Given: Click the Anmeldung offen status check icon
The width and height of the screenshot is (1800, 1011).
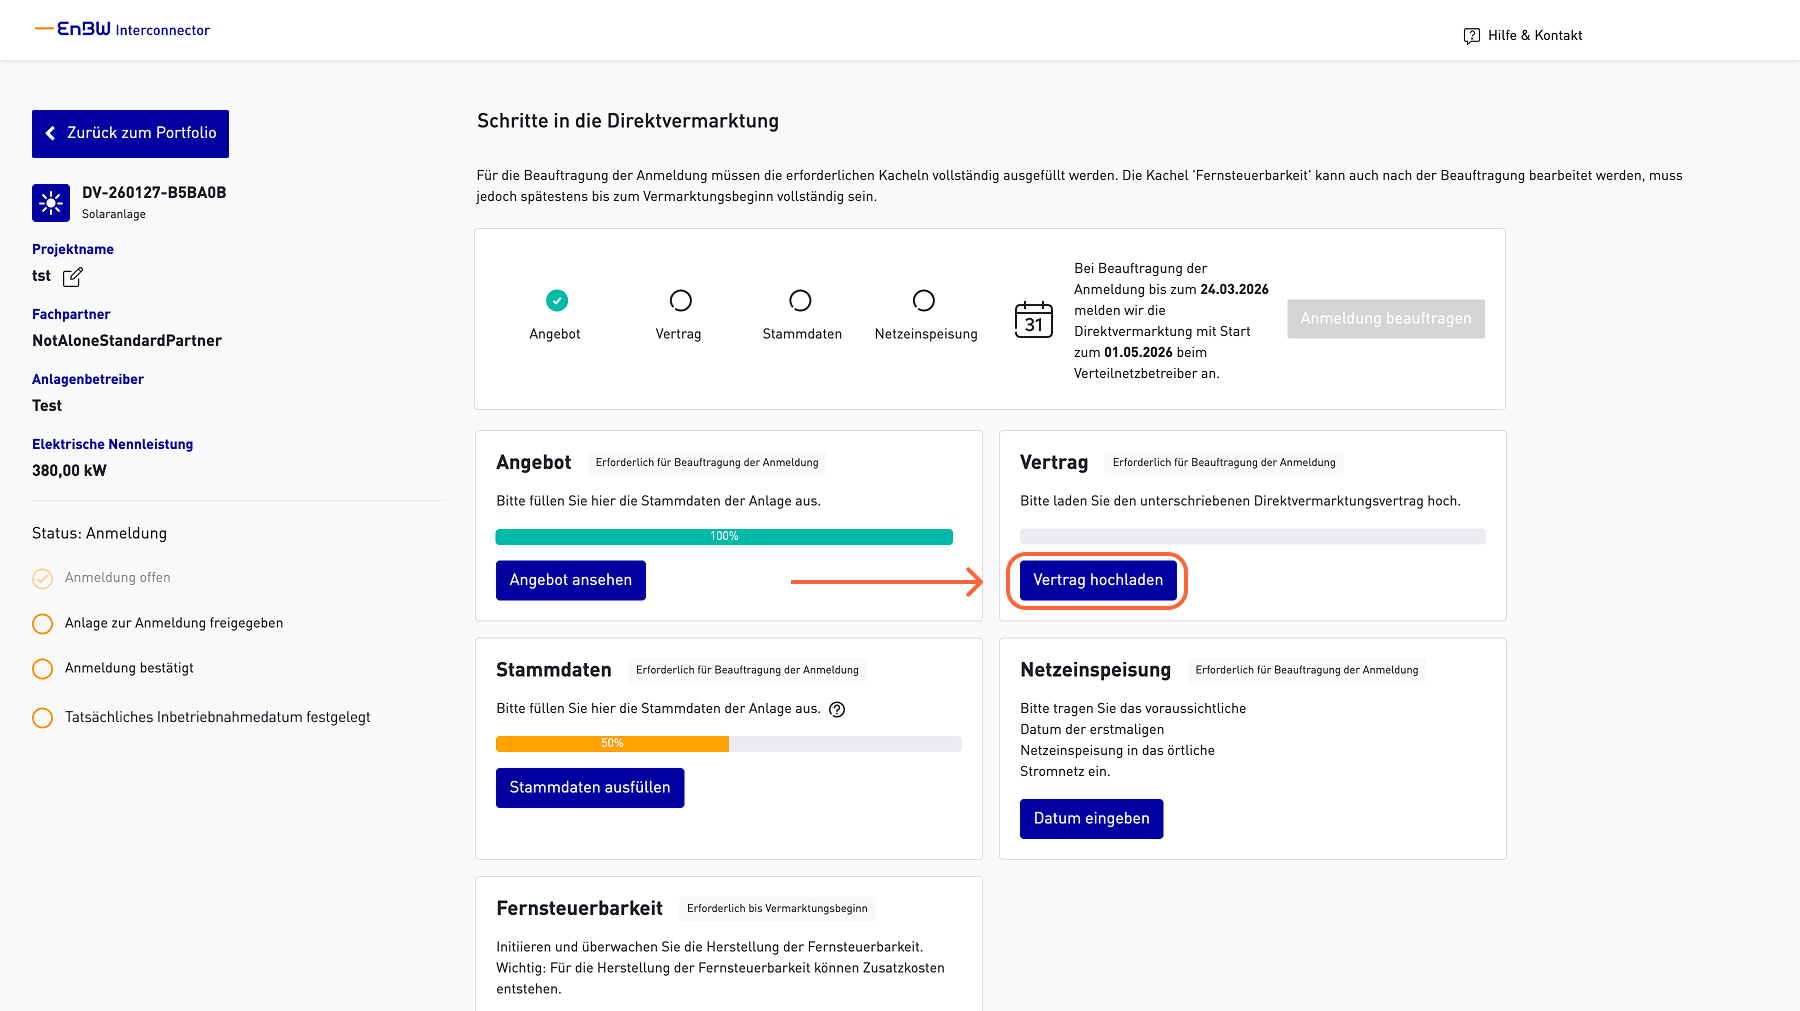Looking at the screenshot, I should point(42,578).
